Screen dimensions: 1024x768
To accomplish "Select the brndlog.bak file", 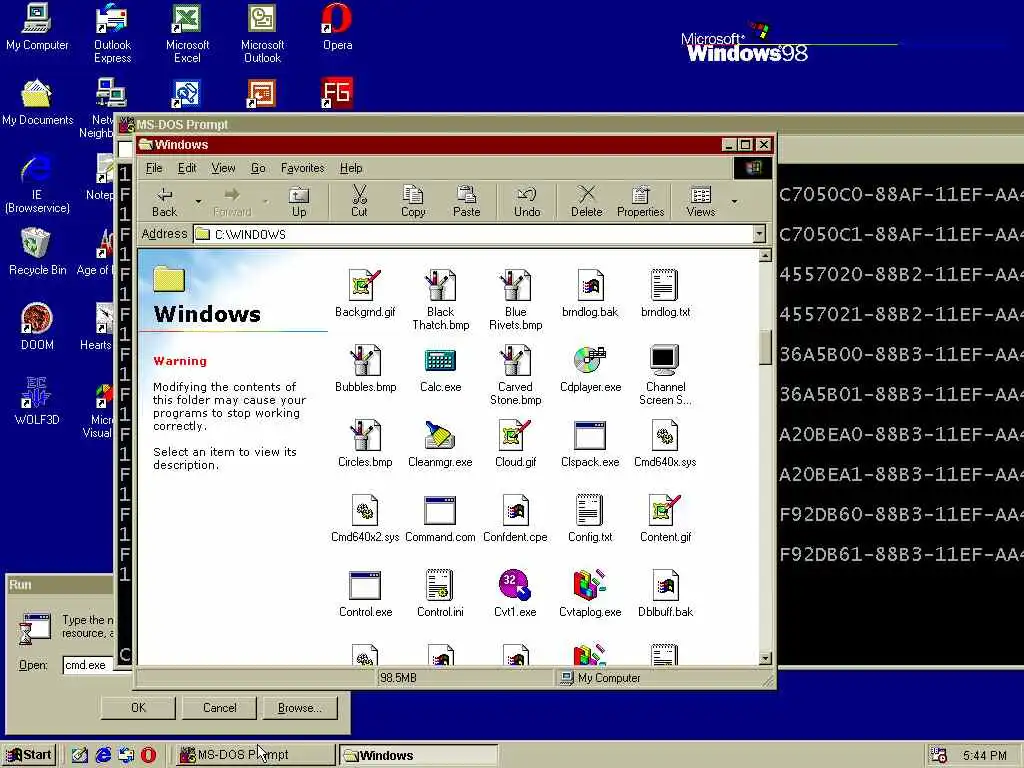I will 590,293.
